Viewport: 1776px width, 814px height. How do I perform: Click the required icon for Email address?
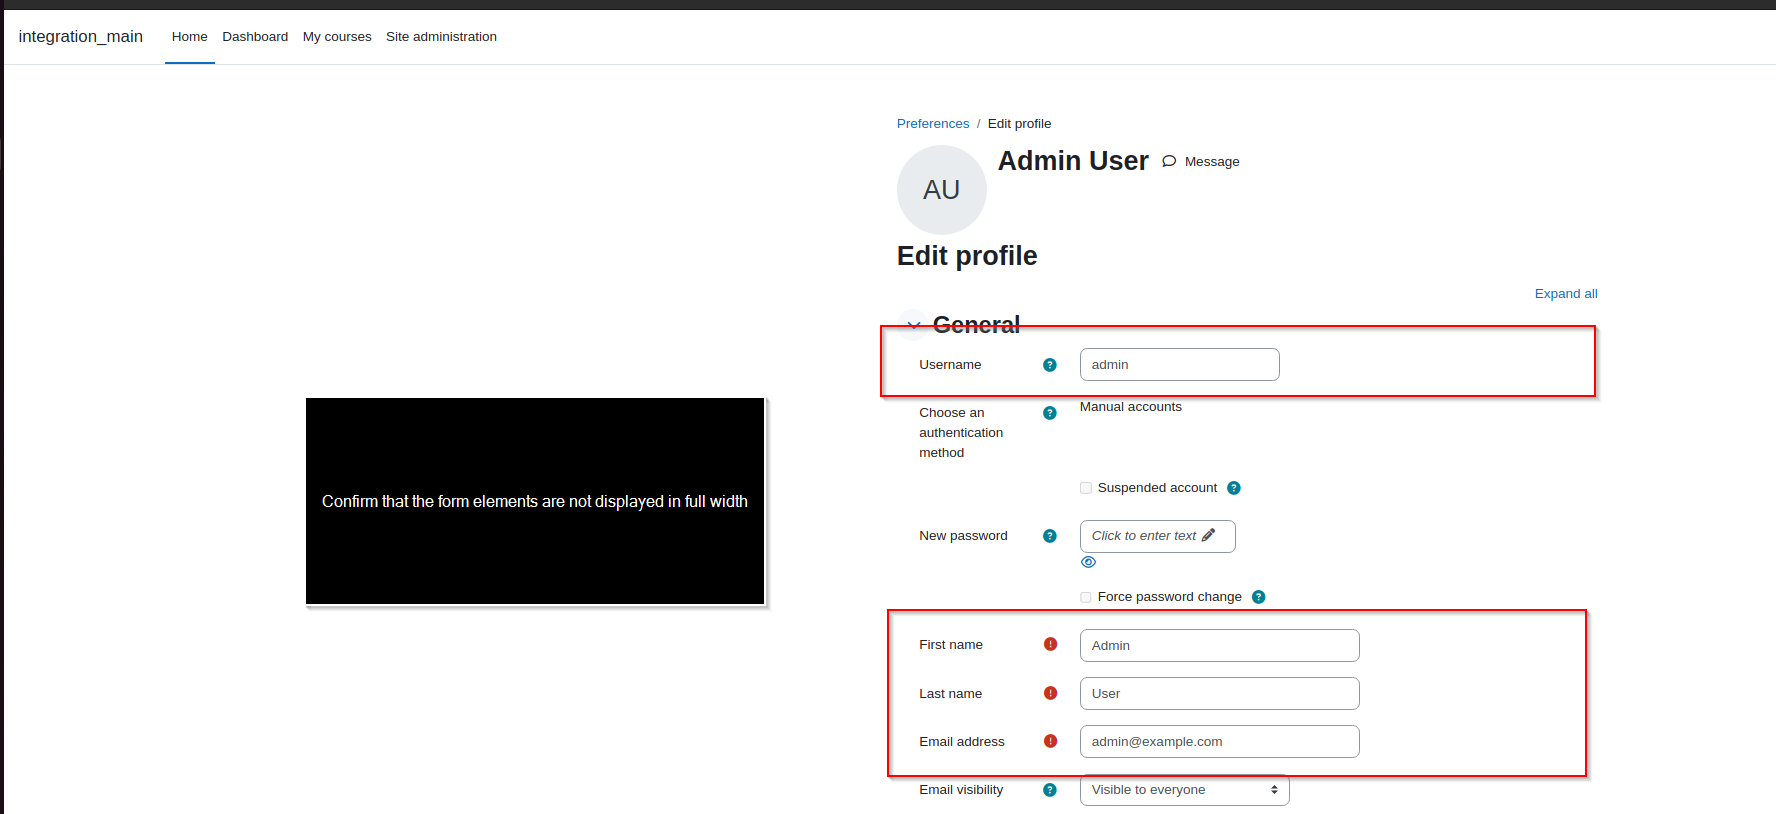click(x=1050, y=741)
